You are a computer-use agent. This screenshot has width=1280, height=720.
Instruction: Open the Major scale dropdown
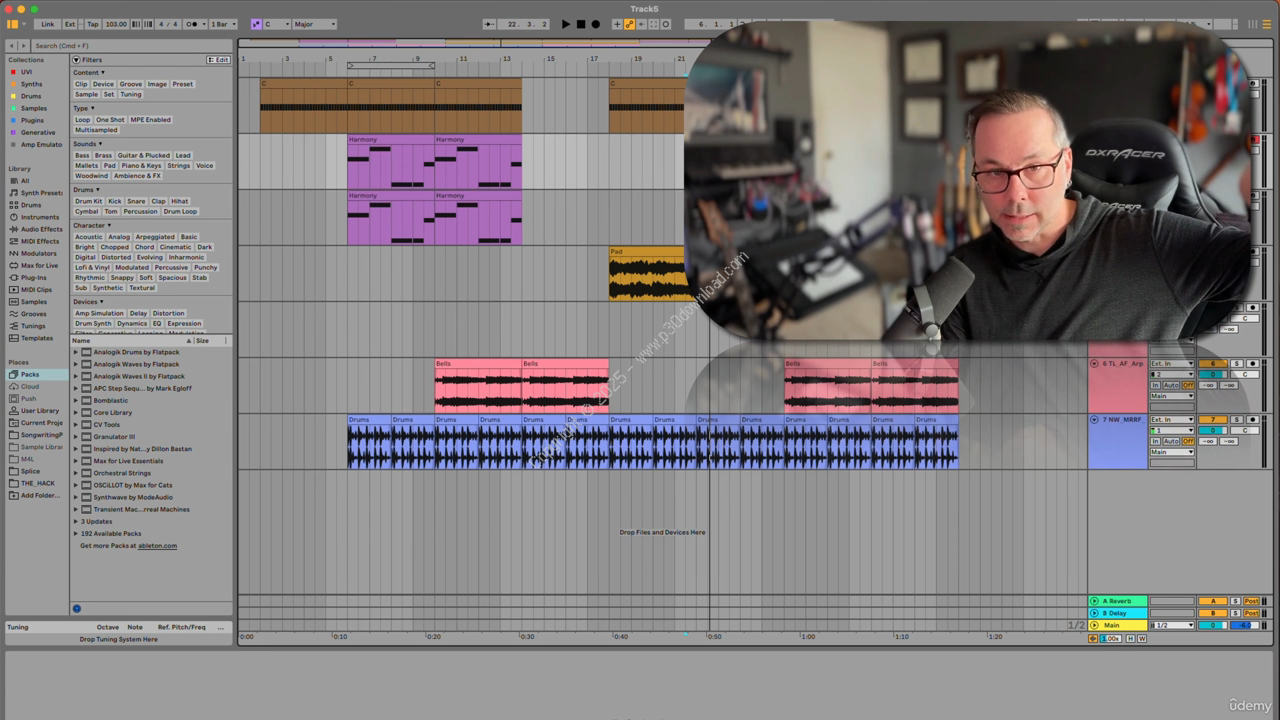315,24
